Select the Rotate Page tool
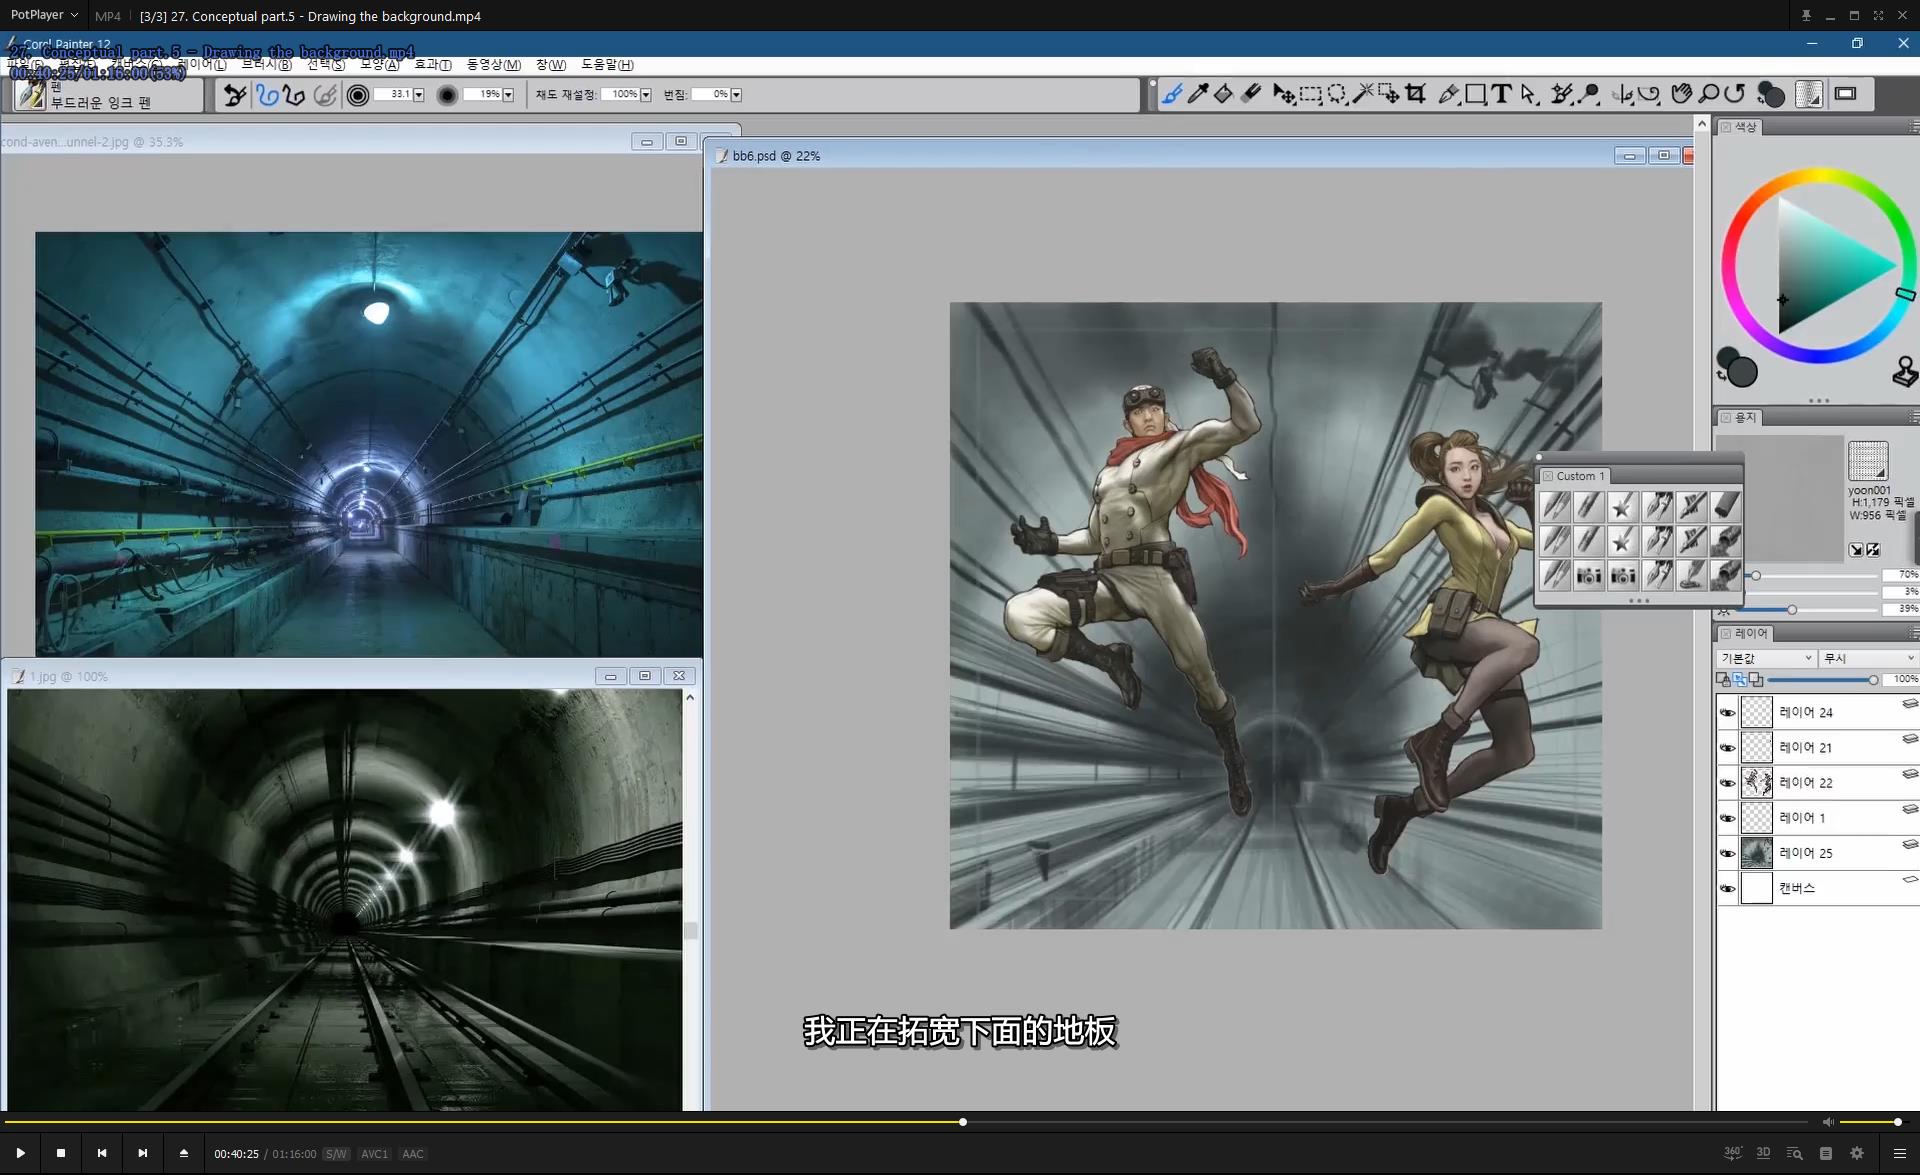Image resolution: width=1920 pixels, height=1175 pixels. click(1735, 94)
